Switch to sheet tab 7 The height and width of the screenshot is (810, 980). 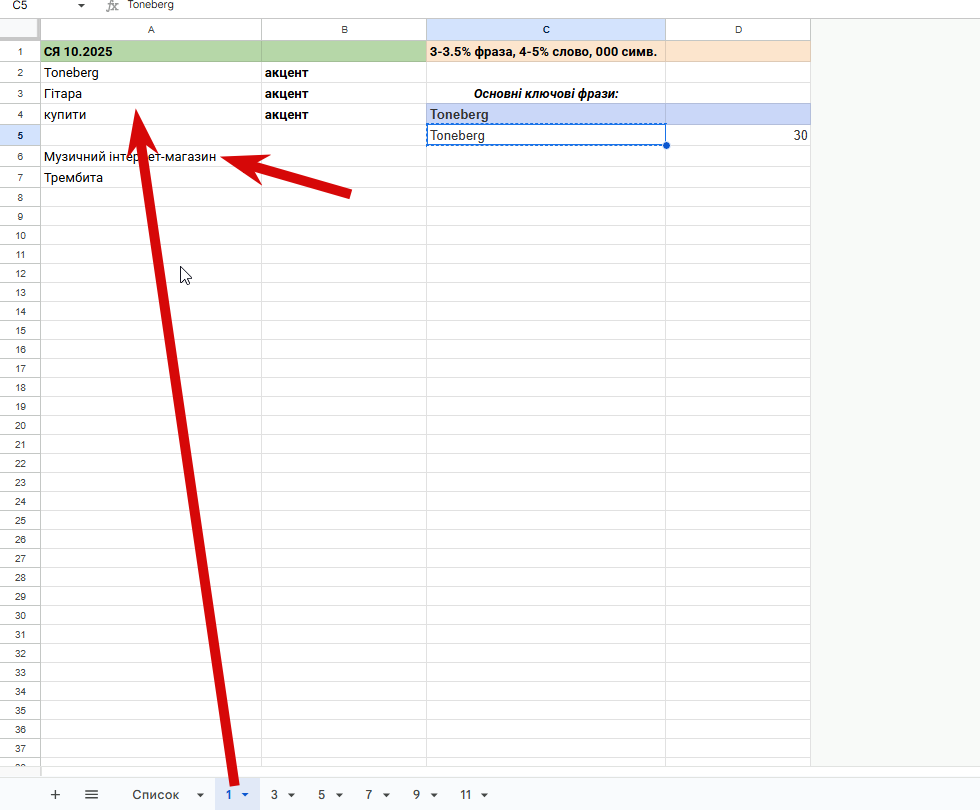[x=369, y=794]
